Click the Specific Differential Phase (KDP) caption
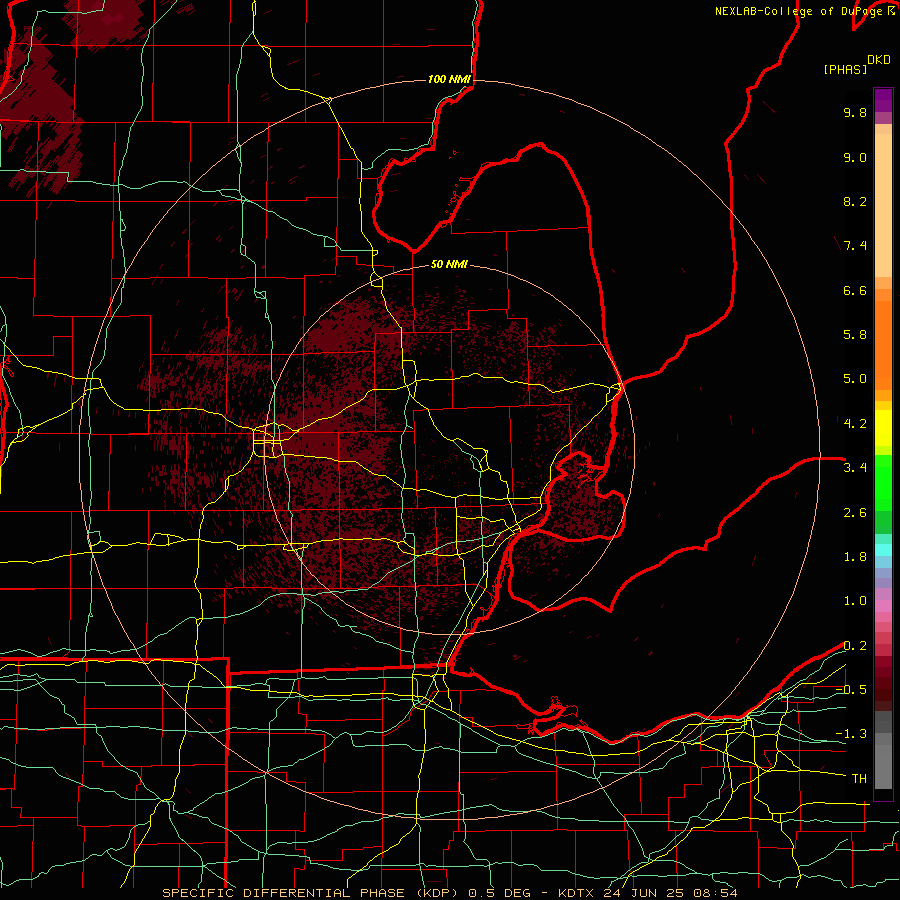 (x=311, y=893)
